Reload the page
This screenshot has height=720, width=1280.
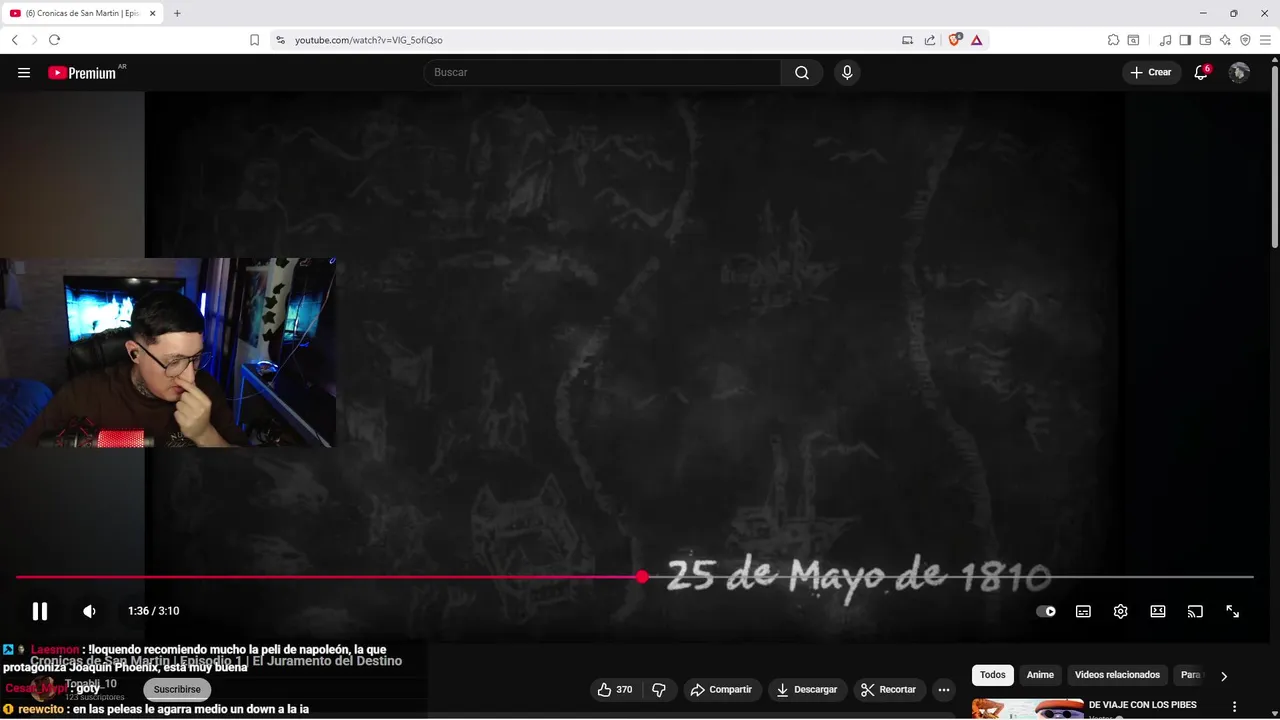54,40
